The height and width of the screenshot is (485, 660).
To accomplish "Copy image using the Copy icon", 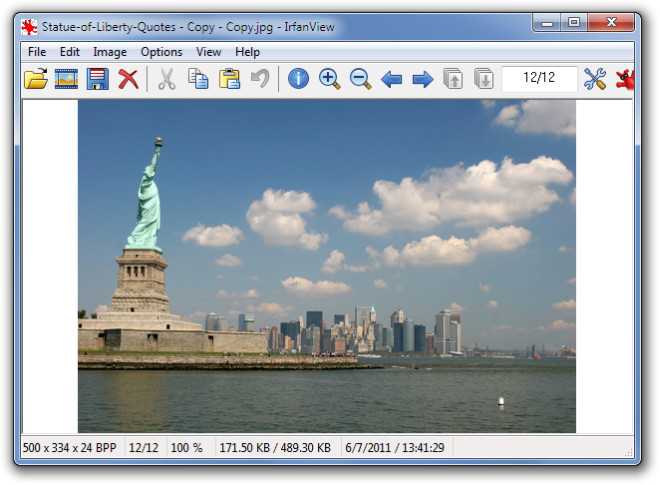I will (x=198, y=79).
